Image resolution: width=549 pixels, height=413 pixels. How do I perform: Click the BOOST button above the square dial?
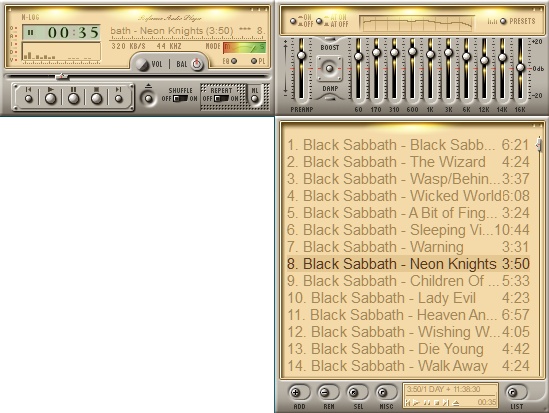click(x=329, y=47)
